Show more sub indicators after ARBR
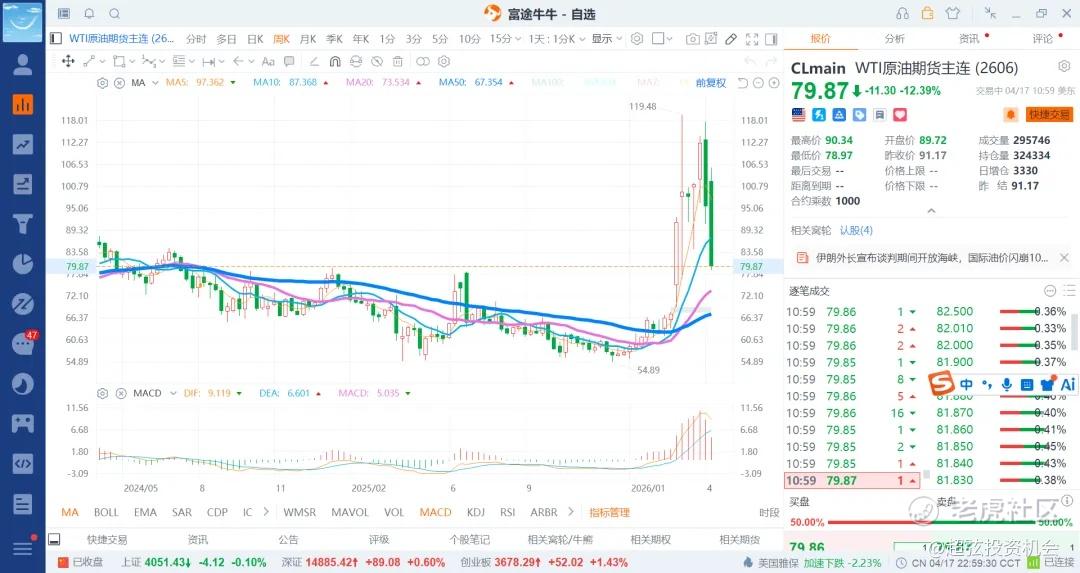This screenshot has height=573, width=1080. point(570,512)
